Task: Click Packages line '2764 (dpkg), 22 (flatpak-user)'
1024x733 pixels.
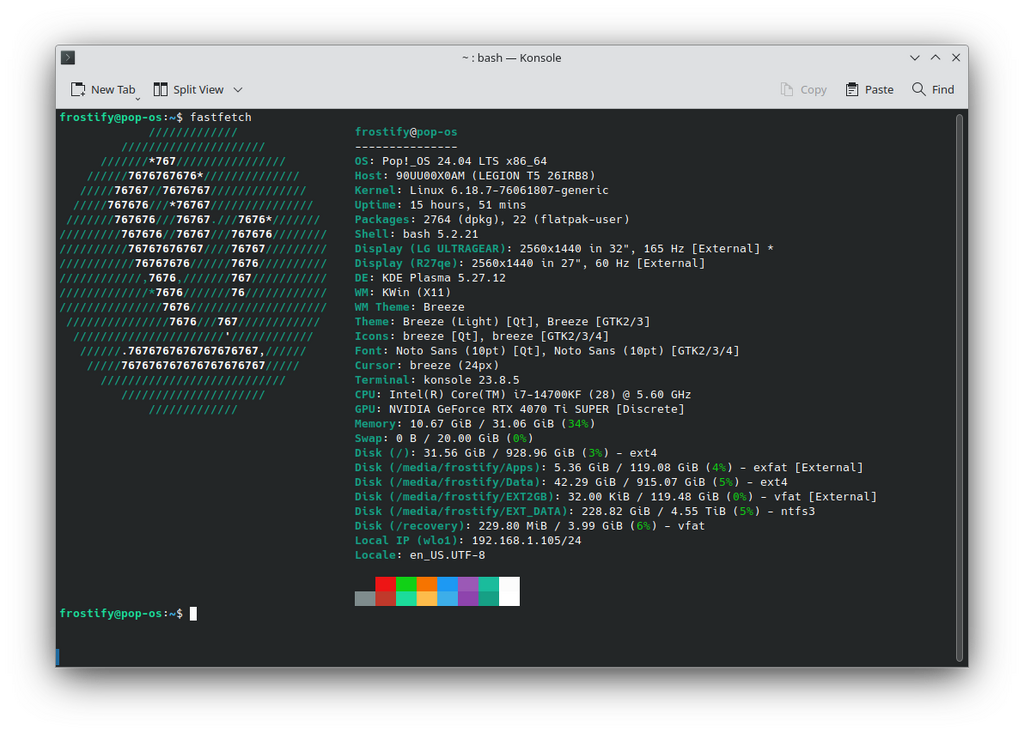Action: (526, 219)
